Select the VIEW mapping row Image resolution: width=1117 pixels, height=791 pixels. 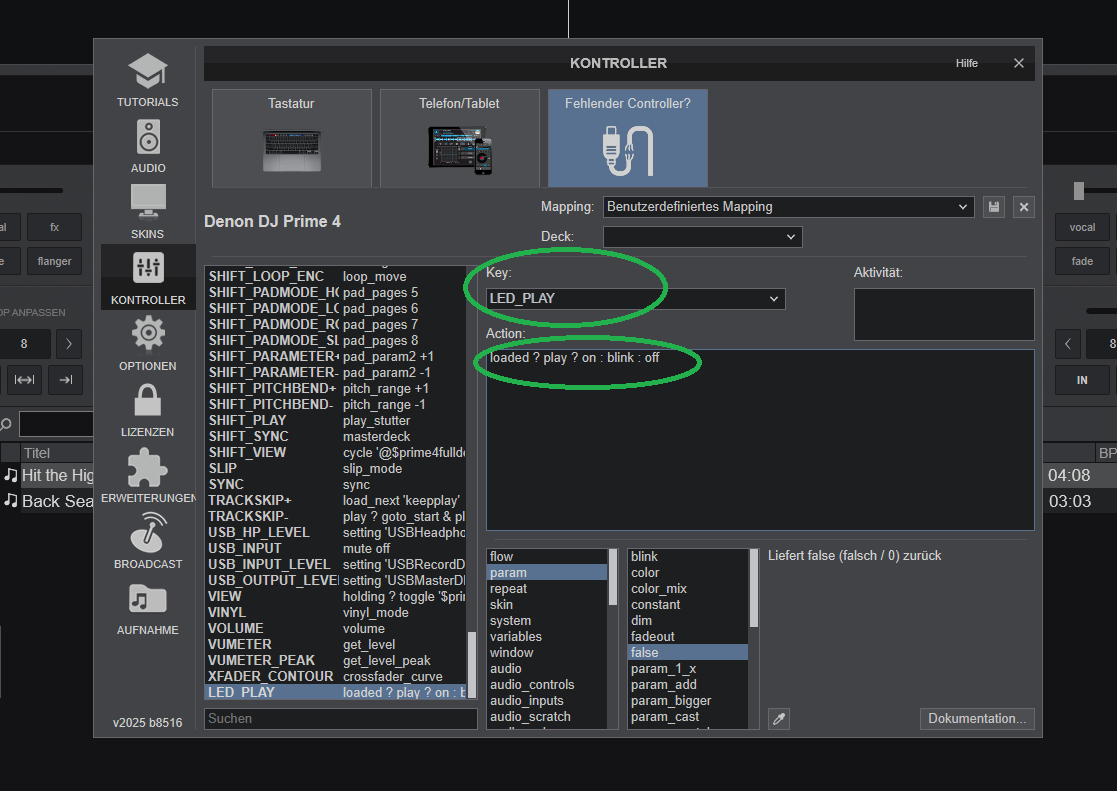coord(336,596)
